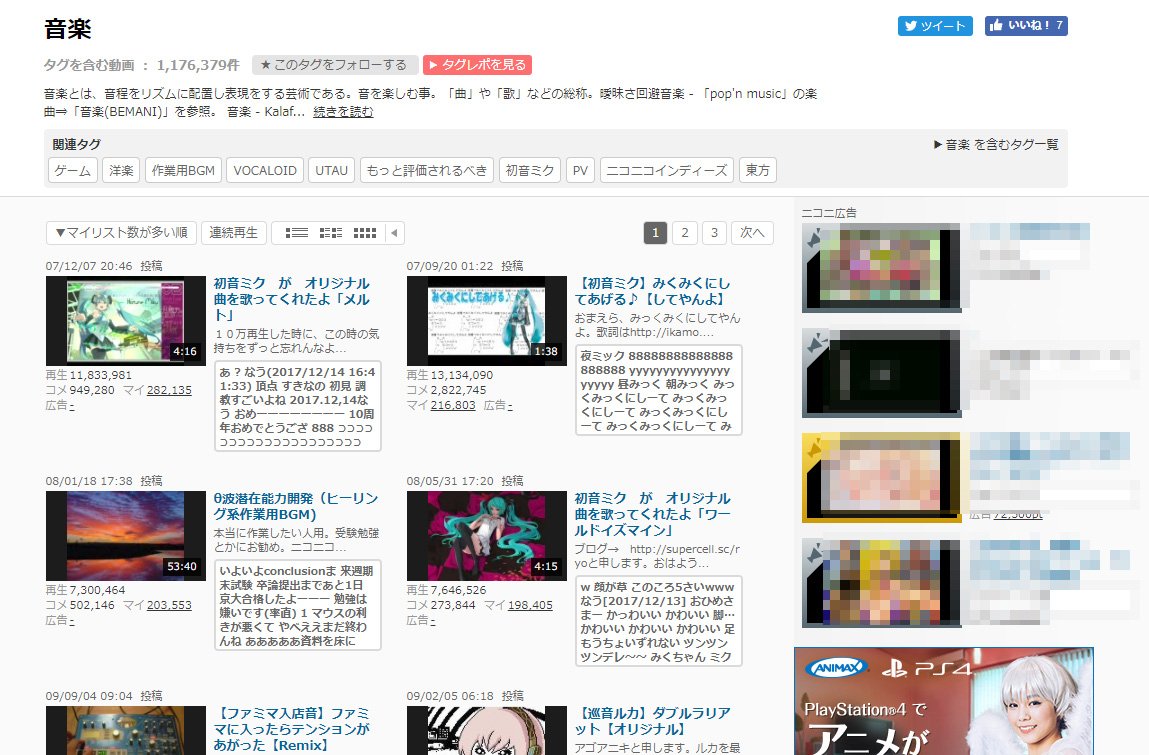This screenshot has width=1149, height=755.
Task: Follow this tag via star button
Action: pos(335,65)
